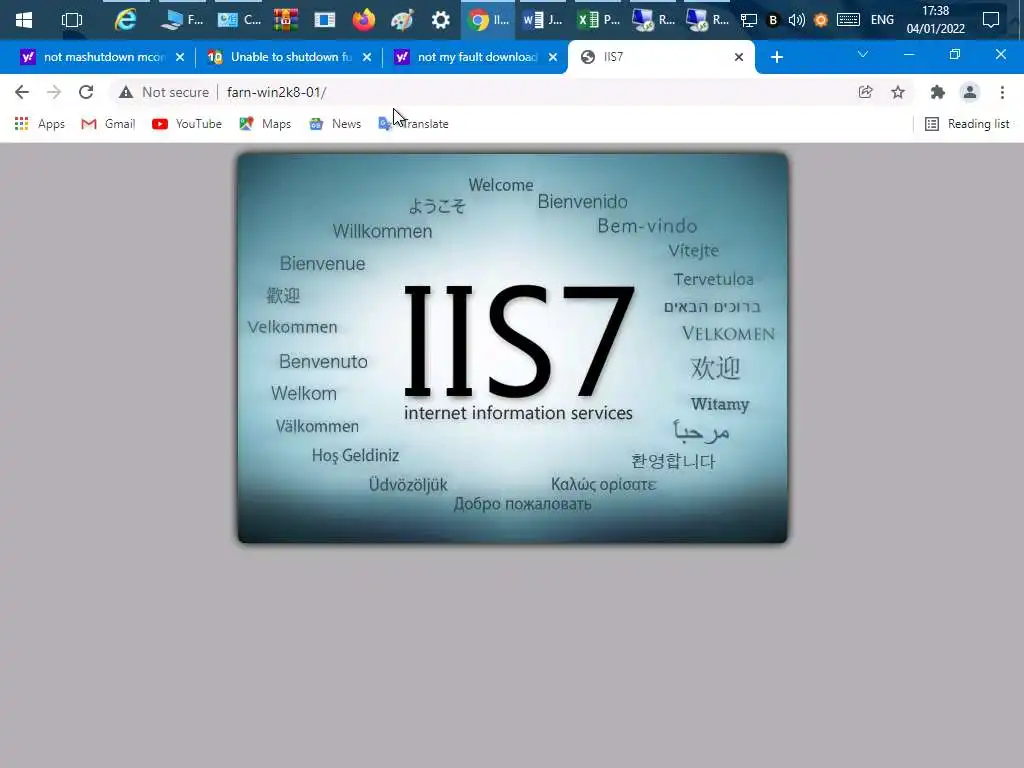Open the Maps bookmark
The width and height of the screenshot is (1024, 768).
click(265, 123)
